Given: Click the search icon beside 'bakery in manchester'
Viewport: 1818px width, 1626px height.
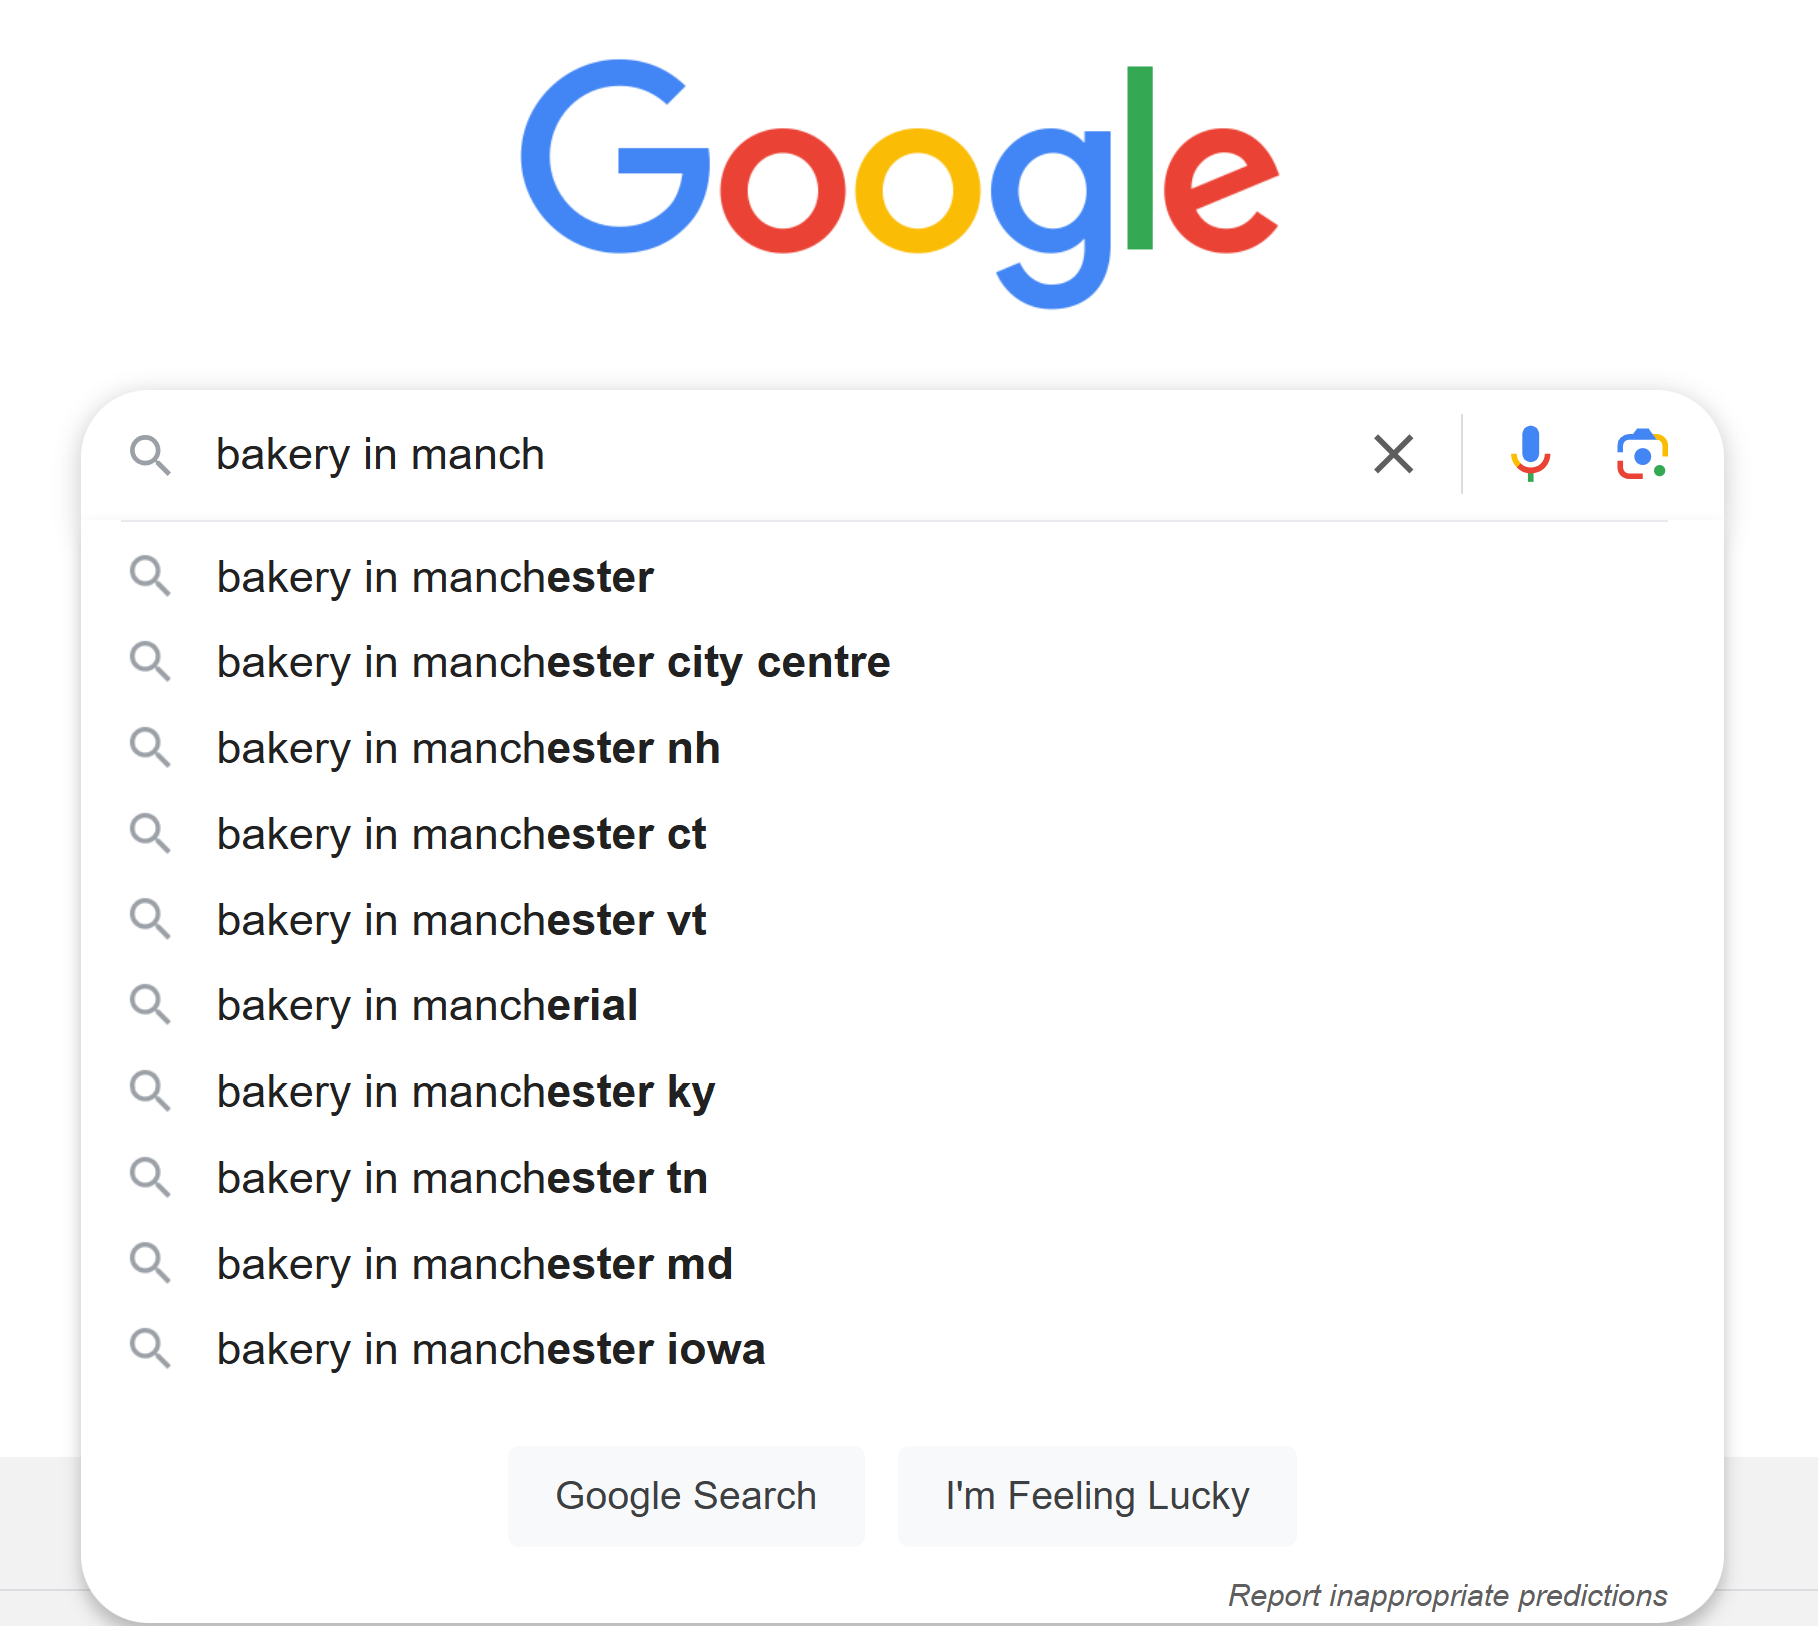Looking at the screenshot, I should coord(151,577).
